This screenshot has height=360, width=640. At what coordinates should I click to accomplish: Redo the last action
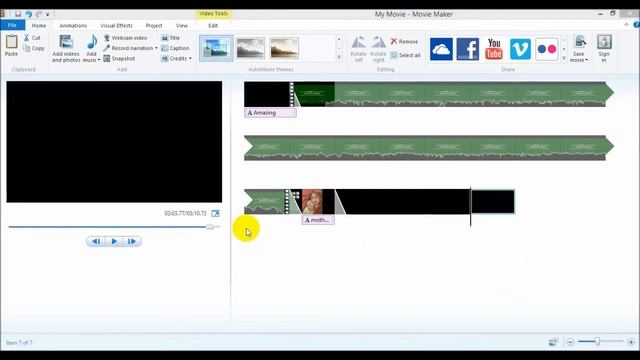point(39,14)
